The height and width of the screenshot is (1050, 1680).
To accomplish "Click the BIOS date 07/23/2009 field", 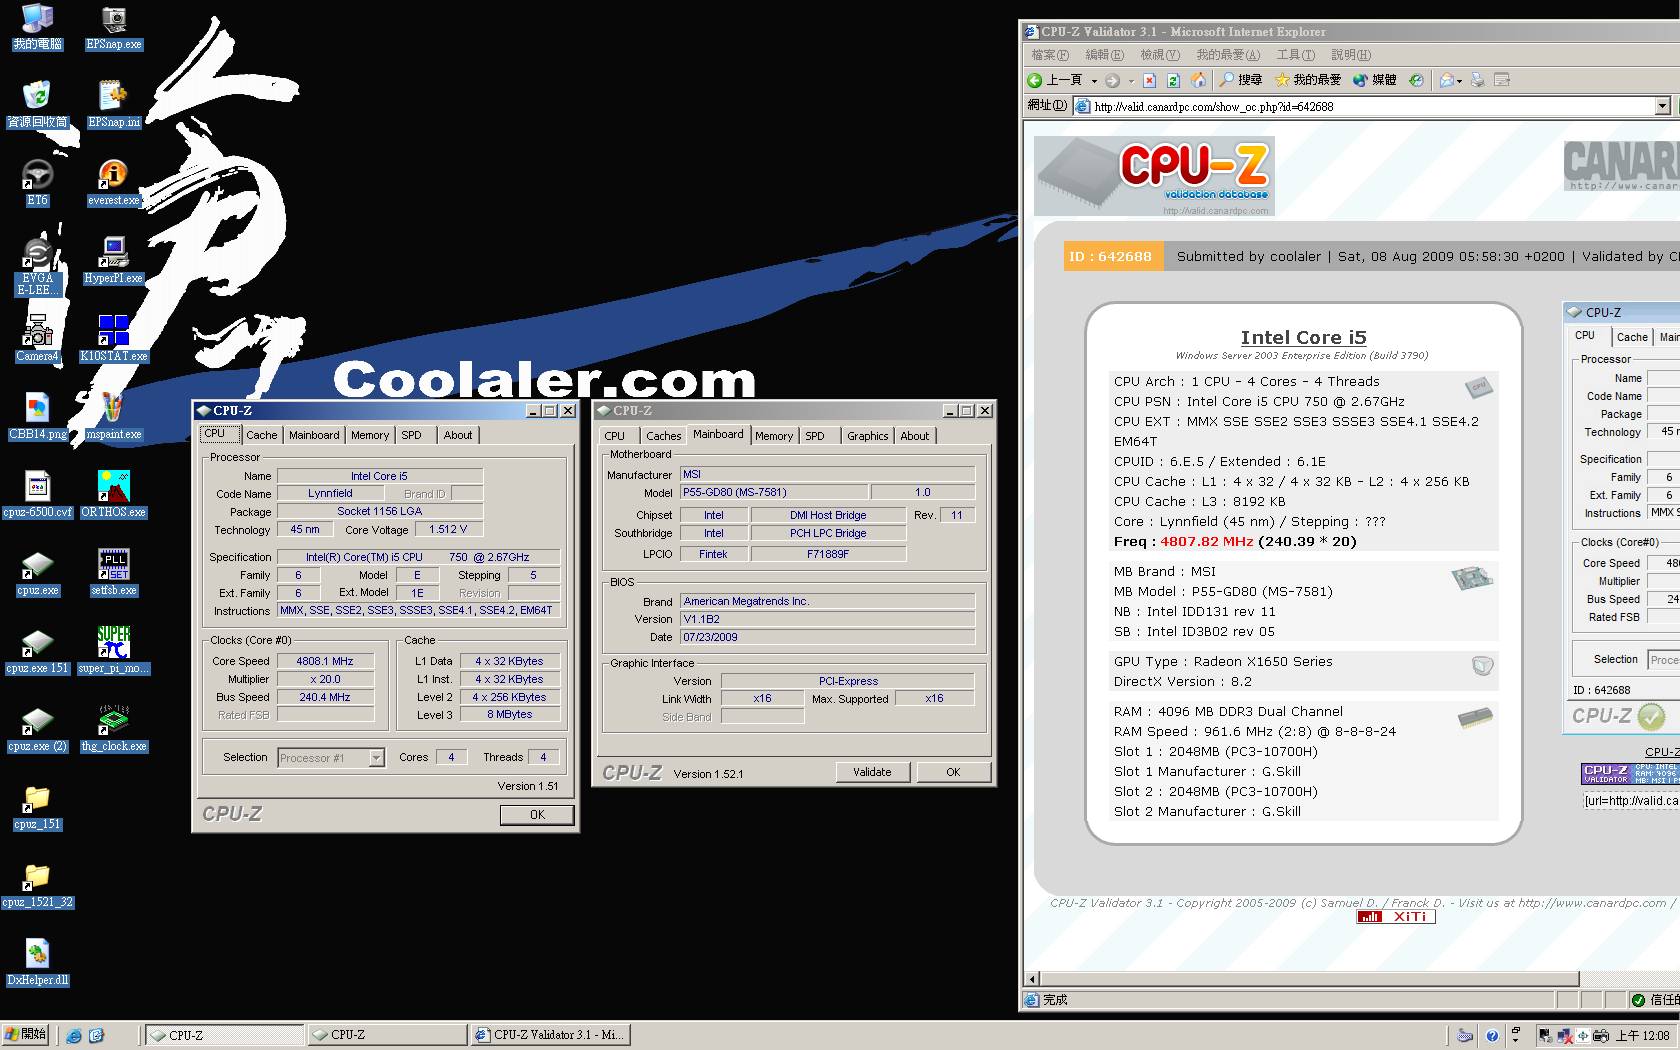I will pyautogui.click(x=827, y=637).
